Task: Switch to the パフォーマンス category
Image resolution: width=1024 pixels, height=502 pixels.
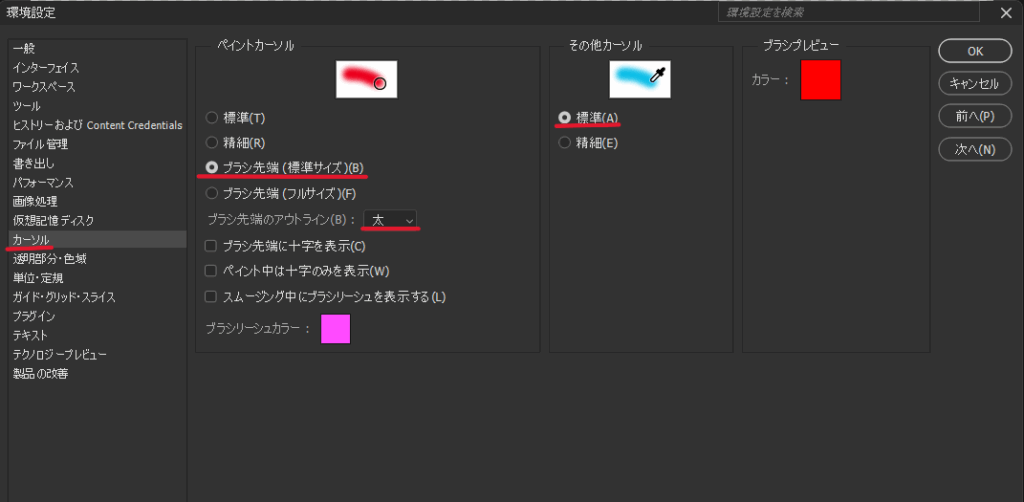Action: [43, 183]
